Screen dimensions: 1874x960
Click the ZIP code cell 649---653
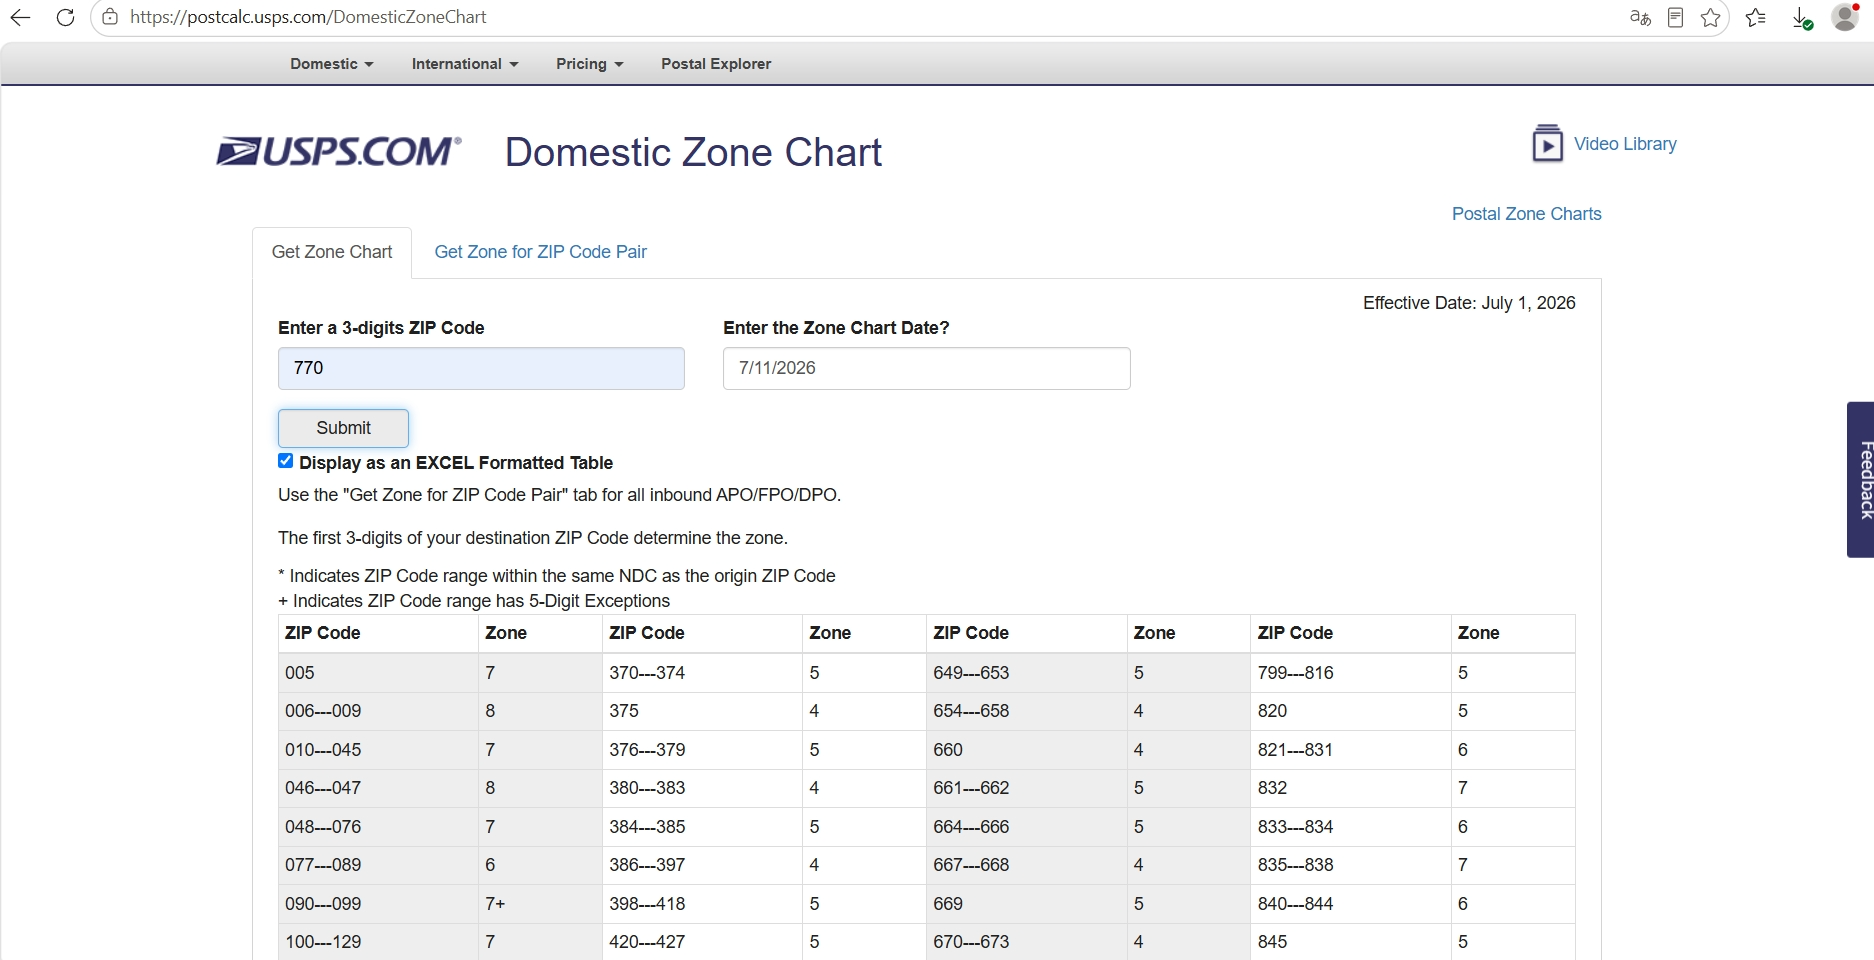(1026, 673)
